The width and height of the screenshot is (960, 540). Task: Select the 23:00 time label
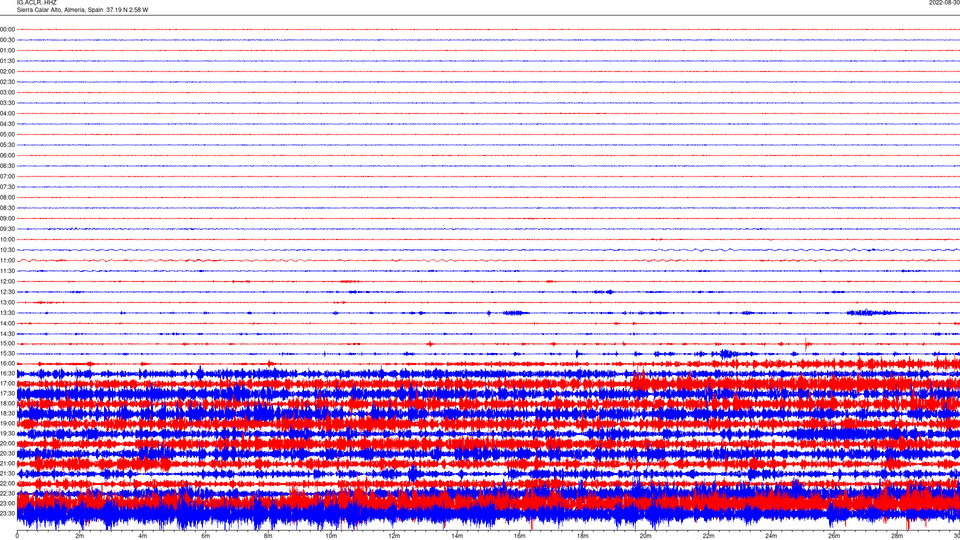tap(7, 503)
